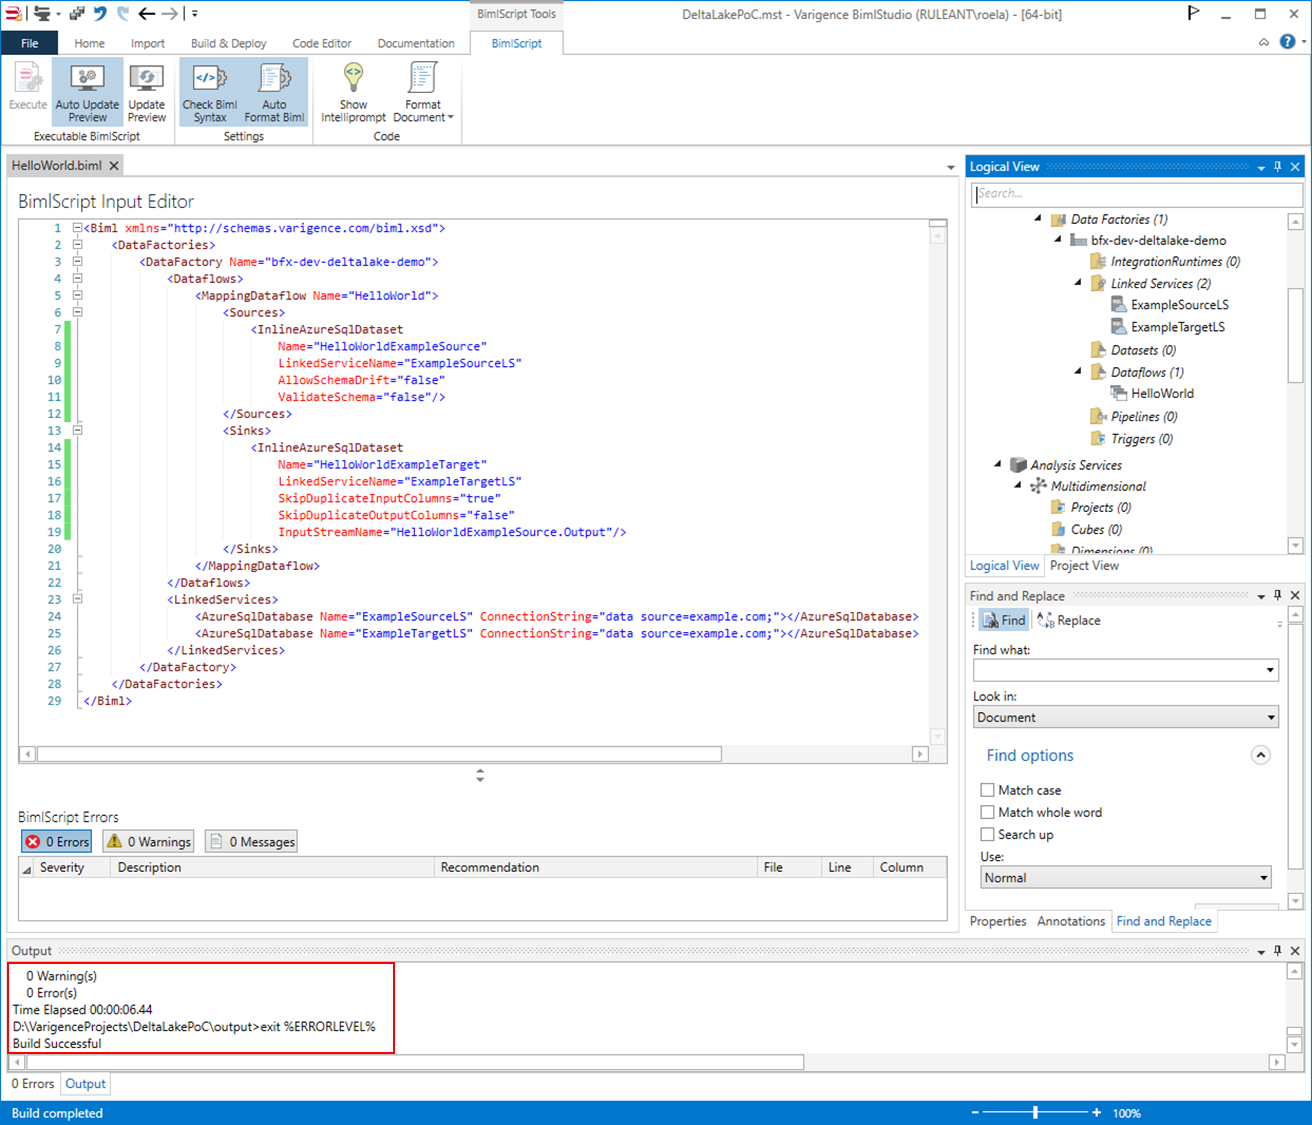Image resolution: width=1312 pixels, height=1125 pixels.
Task: Select ExampleTargetLS linked service
Action: click(1177, 327)
